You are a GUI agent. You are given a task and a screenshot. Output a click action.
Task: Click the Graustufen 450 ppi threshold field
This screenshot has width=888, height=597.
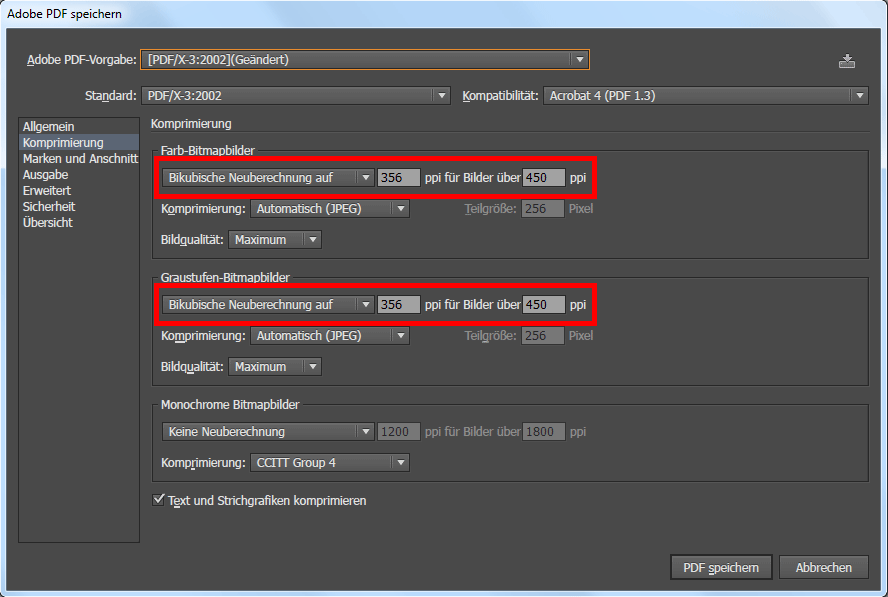[x=544, y=305]
